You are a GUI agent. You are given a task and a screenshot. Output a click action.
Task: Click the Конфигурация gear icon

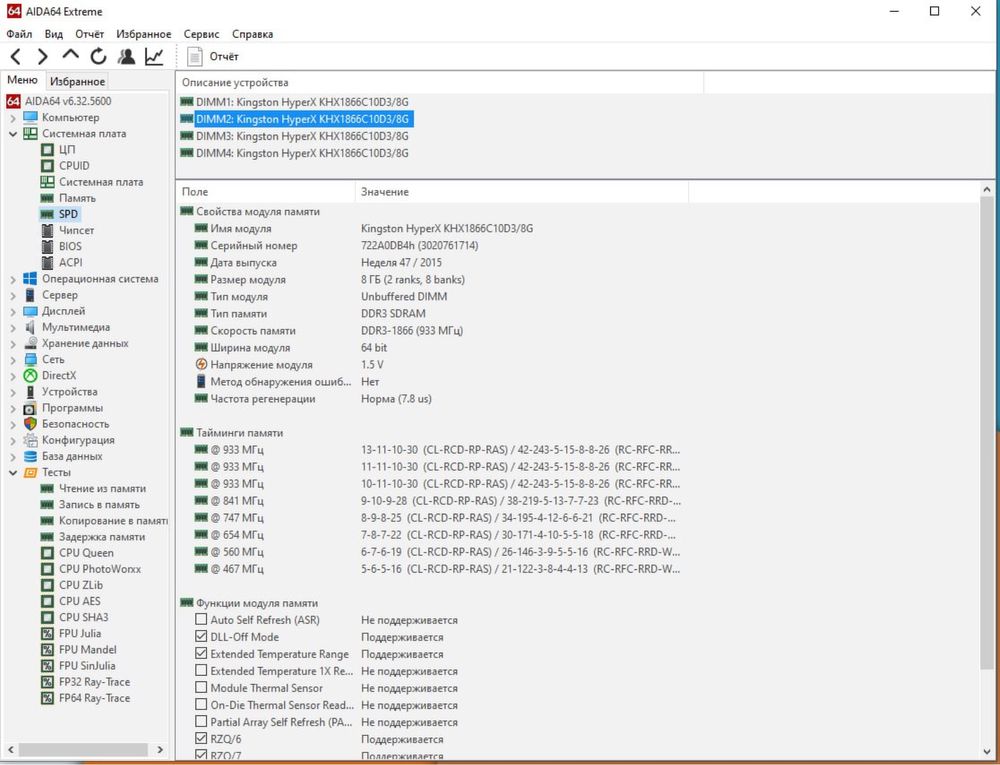coord(30,440)
